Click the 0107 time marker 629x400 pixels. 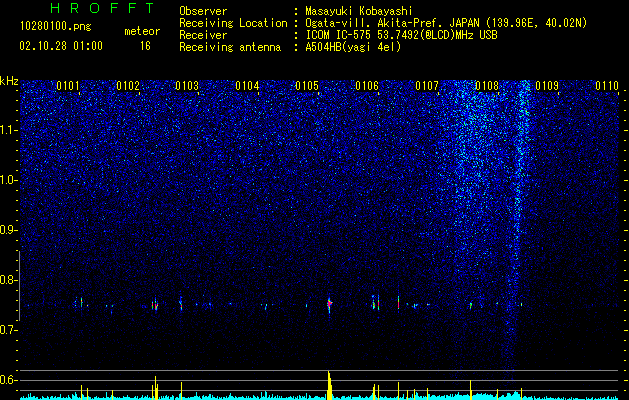pyautogui.click(x=427, y=86)
